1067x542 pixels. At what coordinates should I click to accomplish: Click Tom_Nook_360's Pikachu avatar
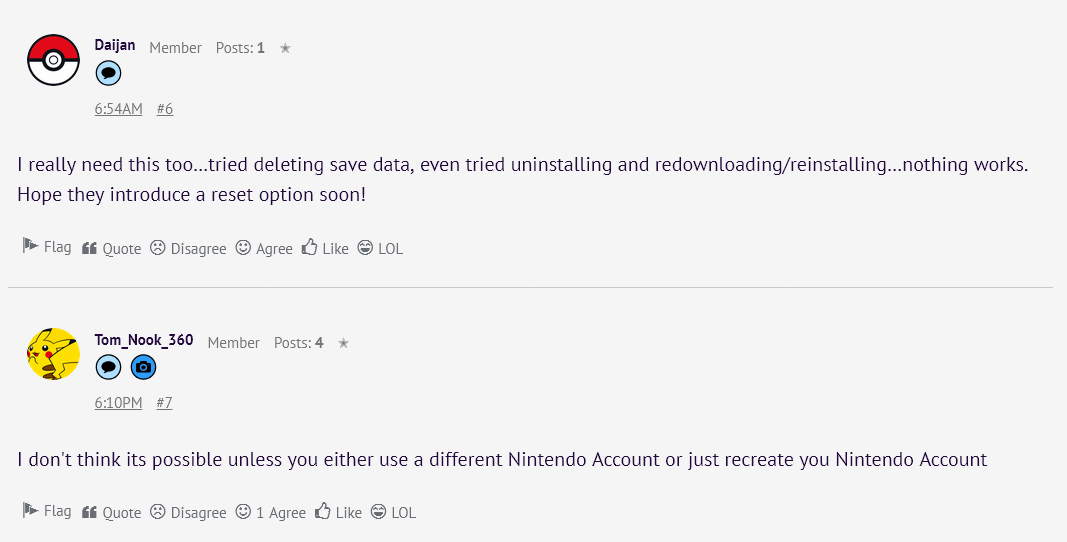(x=53, y=354)
